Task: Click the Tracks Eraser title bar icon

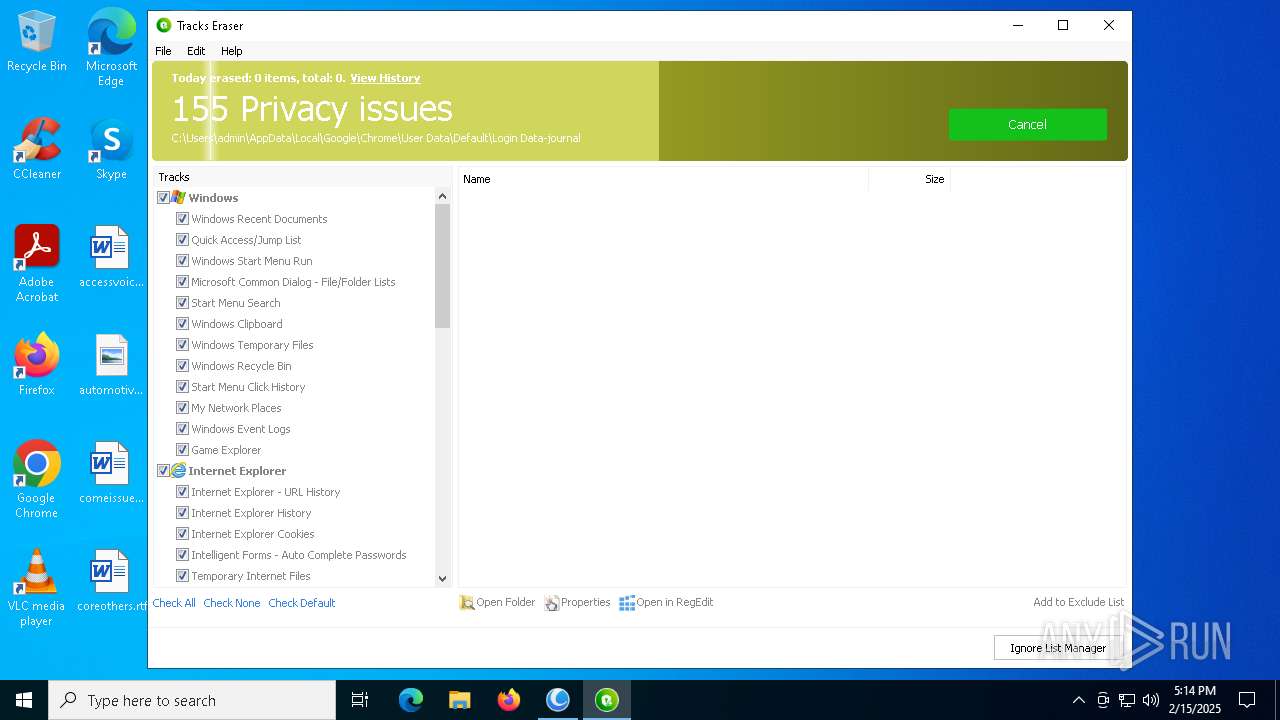Action: (164, 26)
